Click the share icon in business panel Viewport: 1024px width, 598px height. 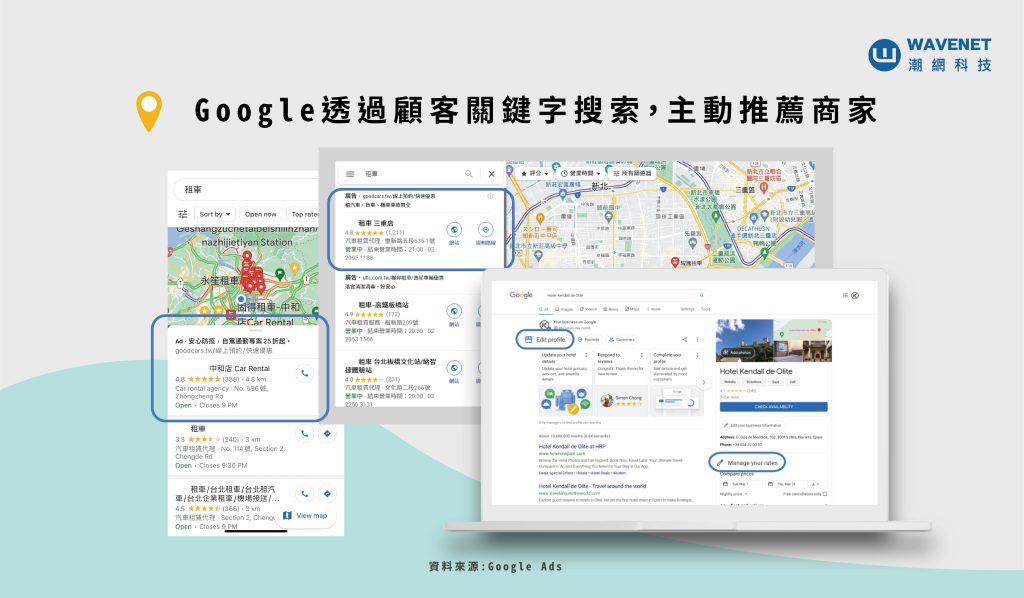684,339
